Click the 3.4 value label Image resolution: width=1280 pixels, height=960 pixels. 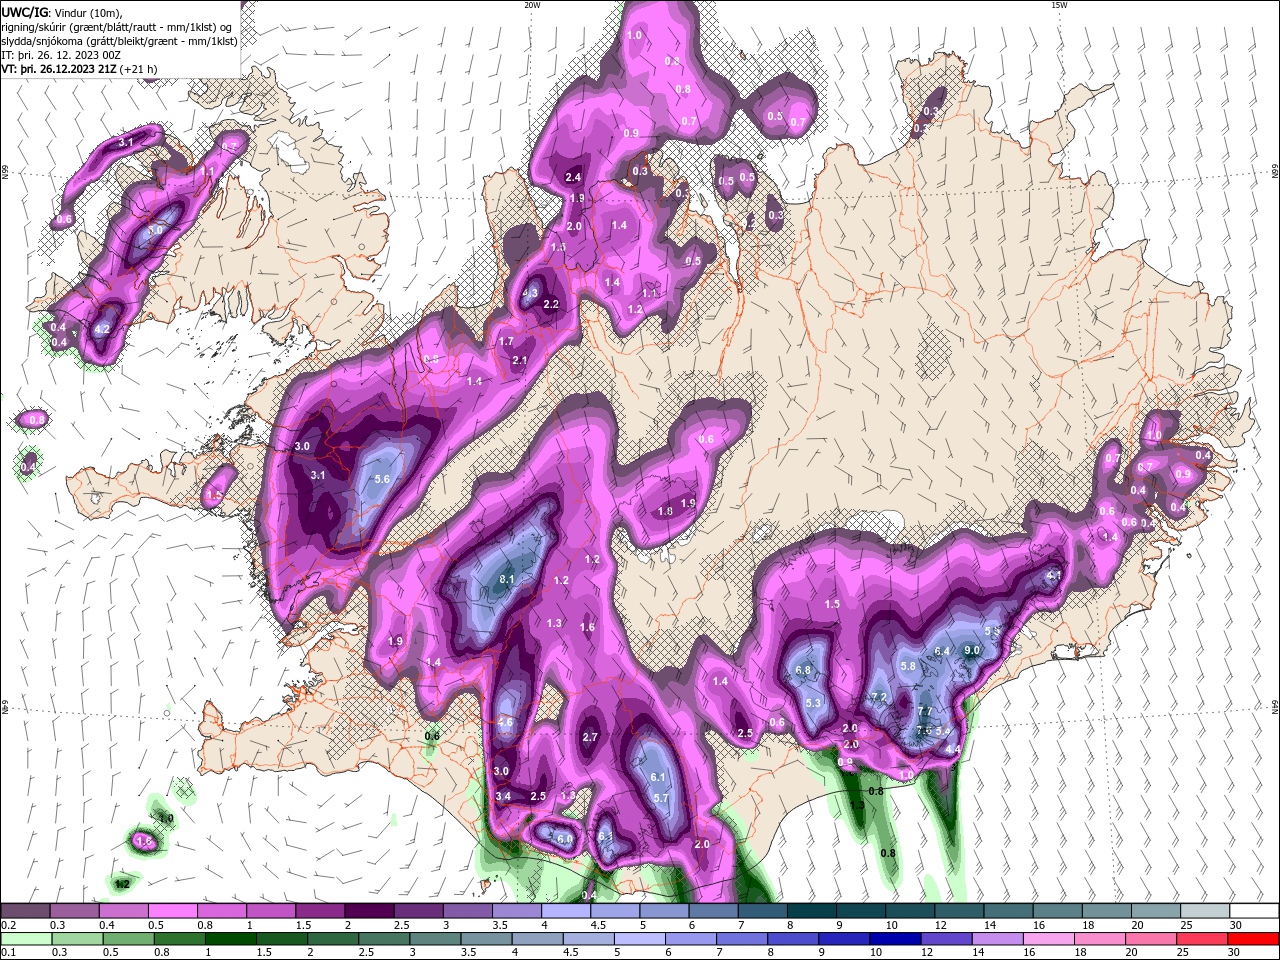point(503,796)
